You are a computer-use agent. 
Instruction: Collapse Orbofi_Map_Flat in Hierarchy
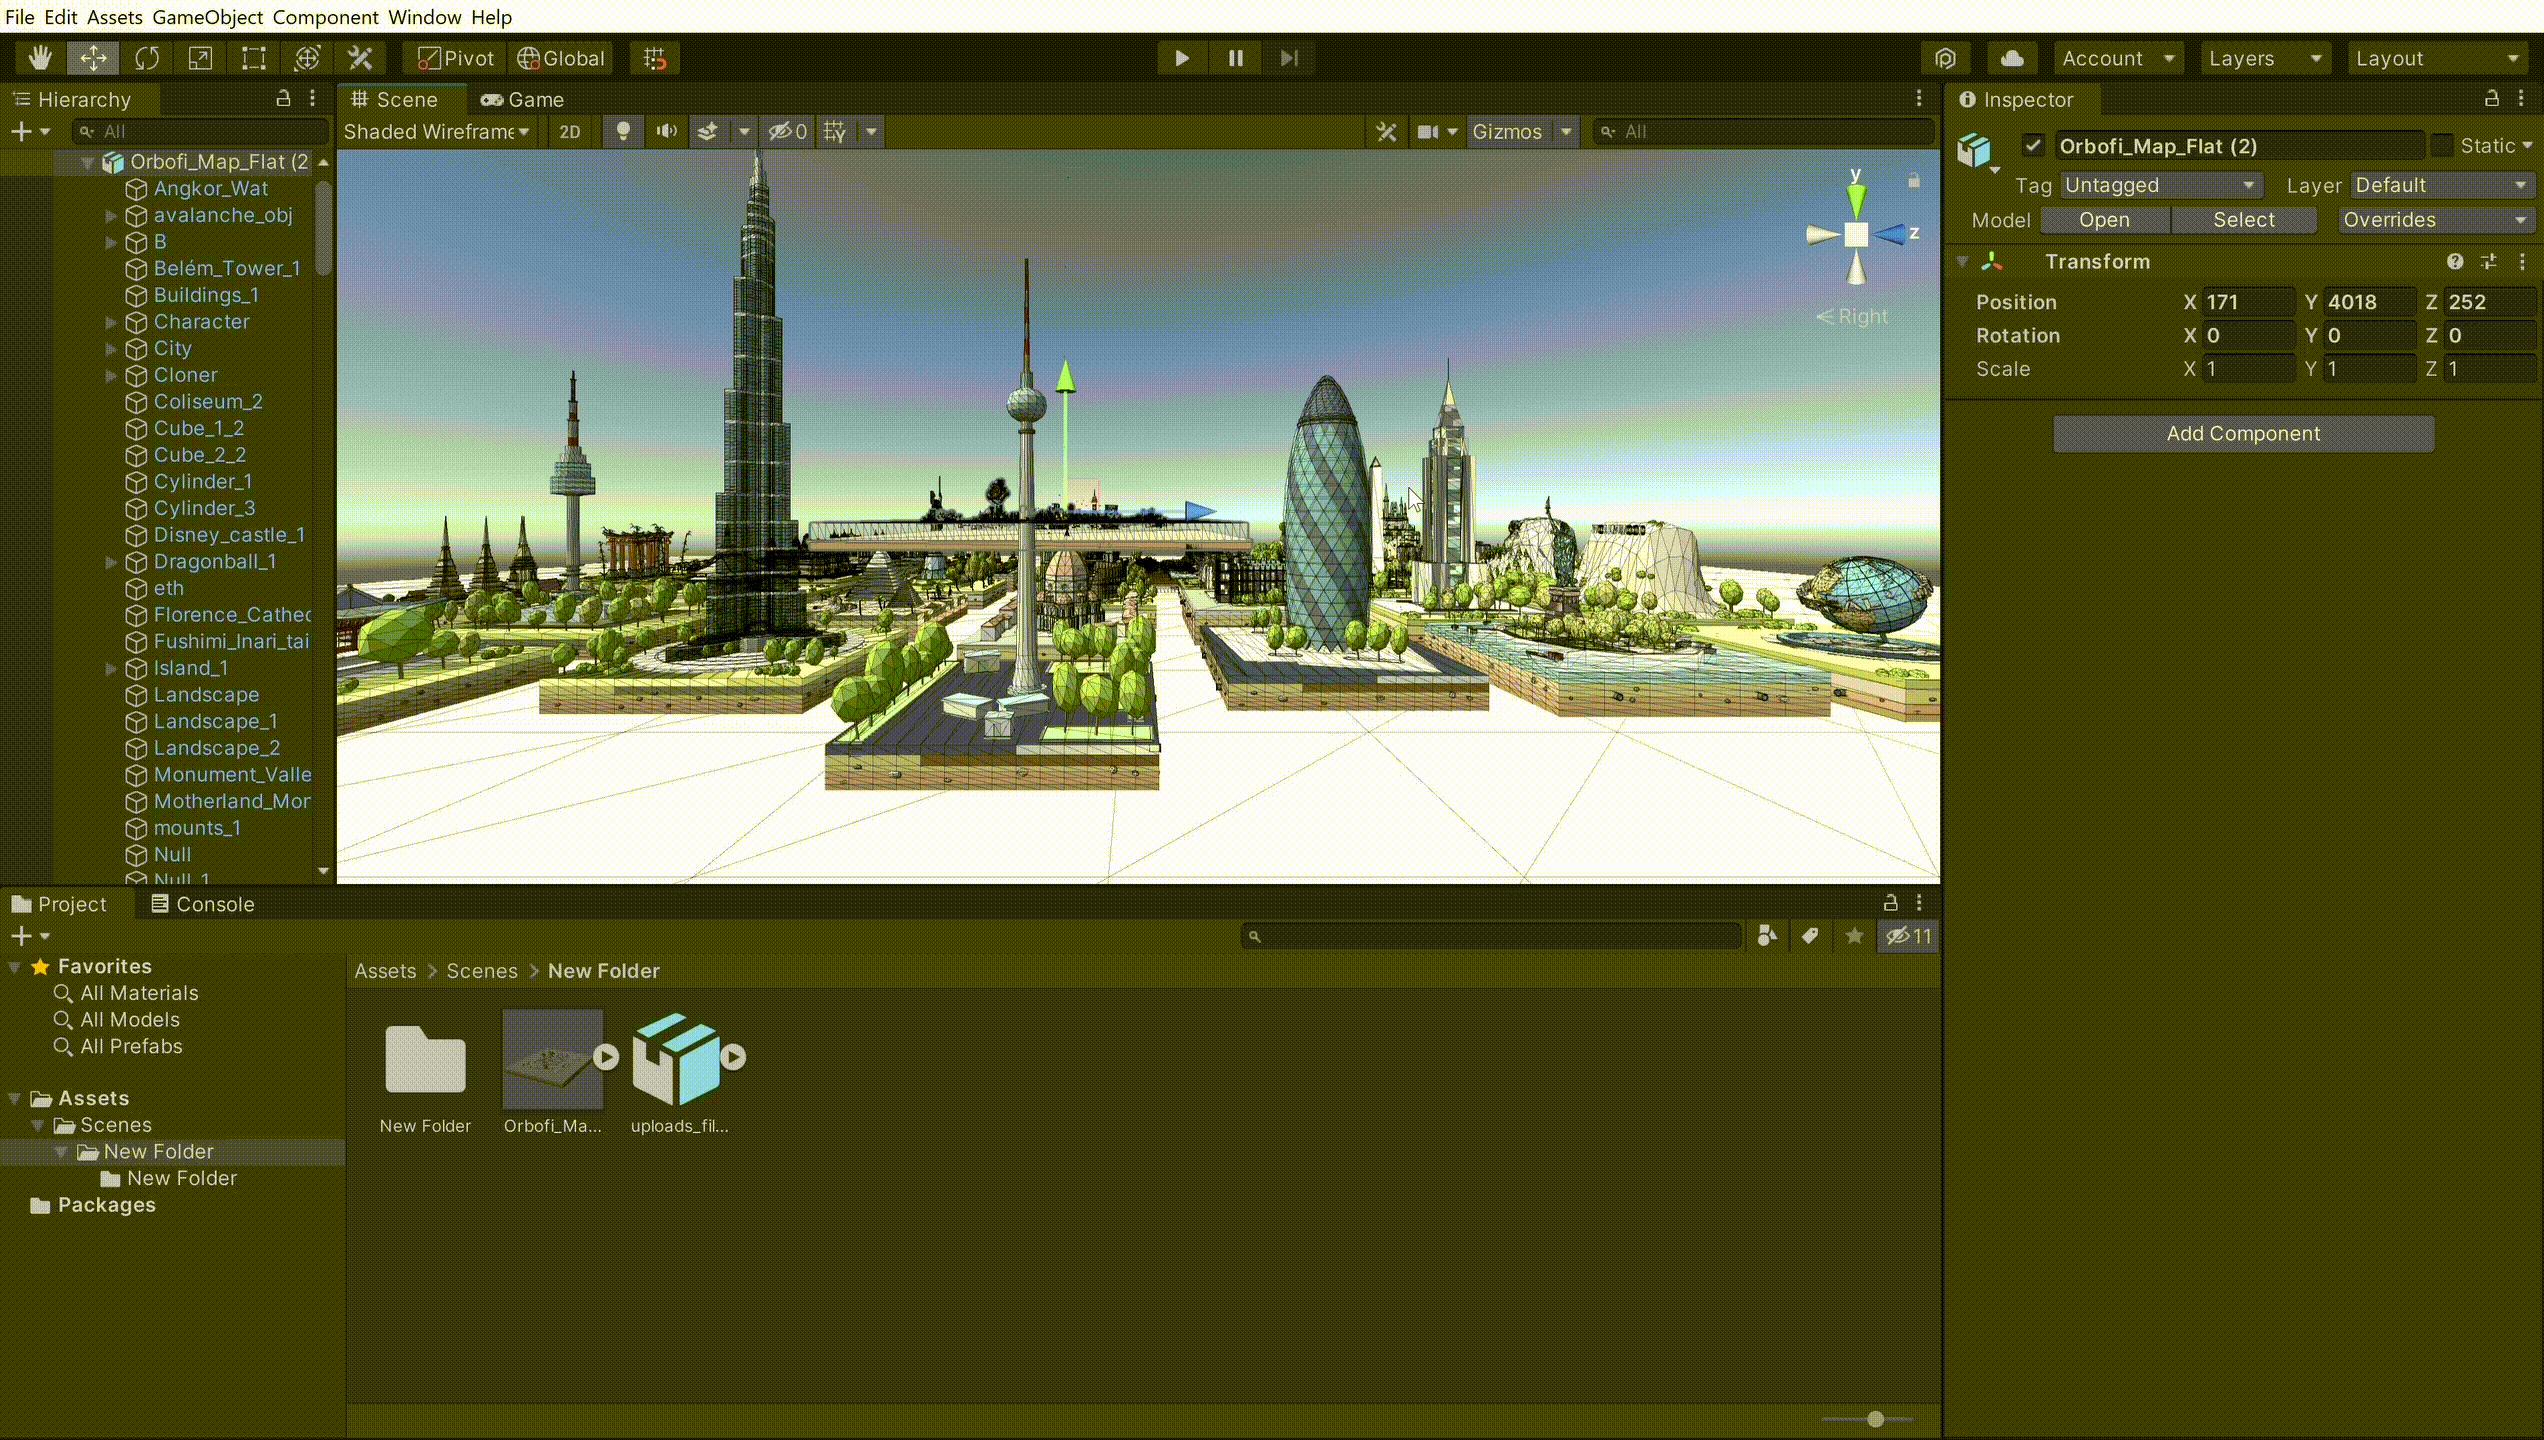(87, 162)
